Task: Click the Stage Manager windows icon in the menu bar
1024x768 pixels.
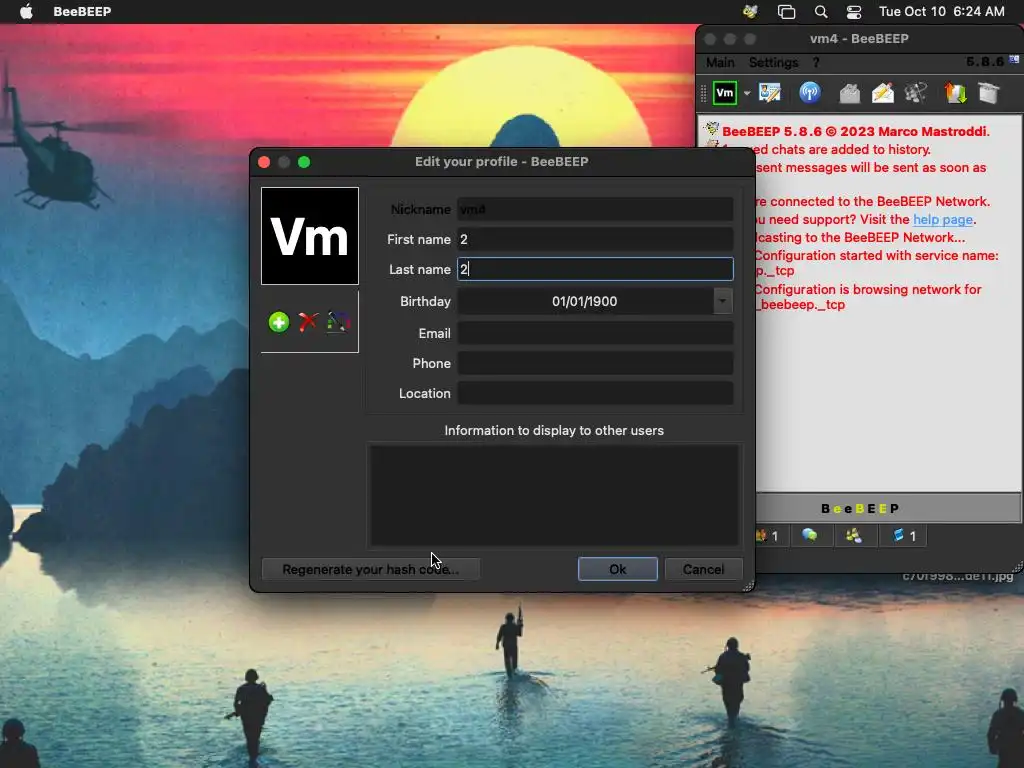Action: click(786, 11)
